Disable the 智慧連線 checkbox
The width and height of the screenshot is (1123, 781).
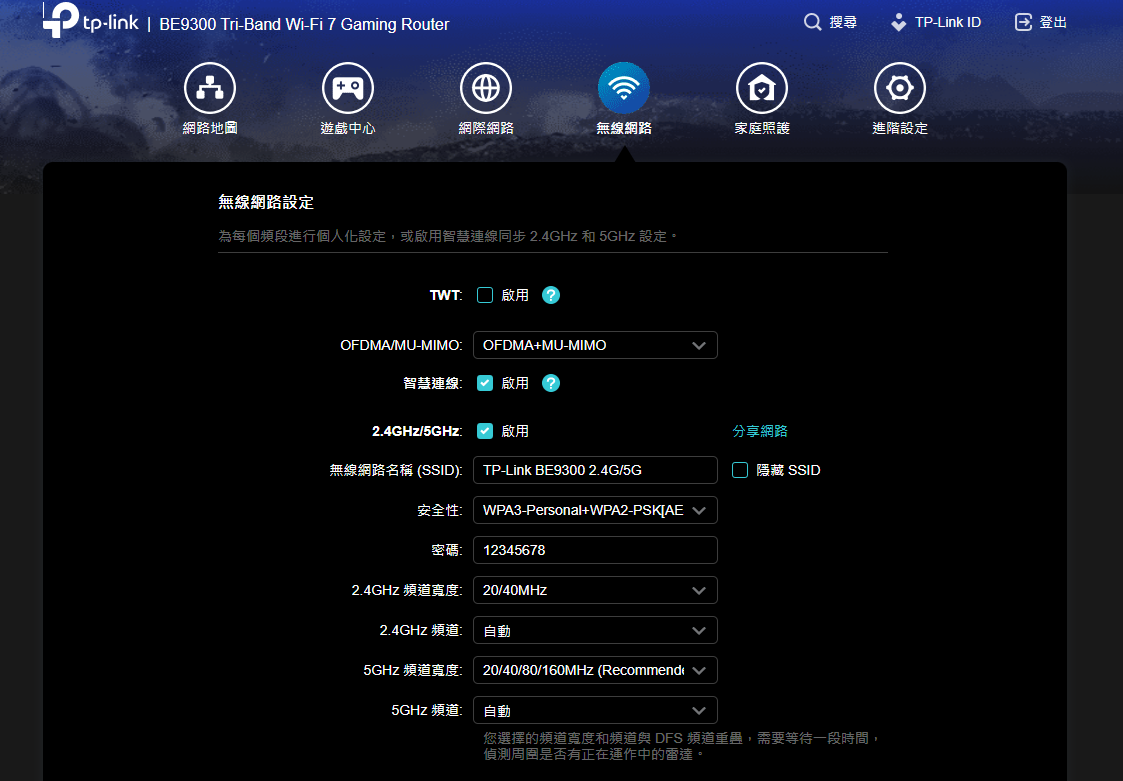485,383
